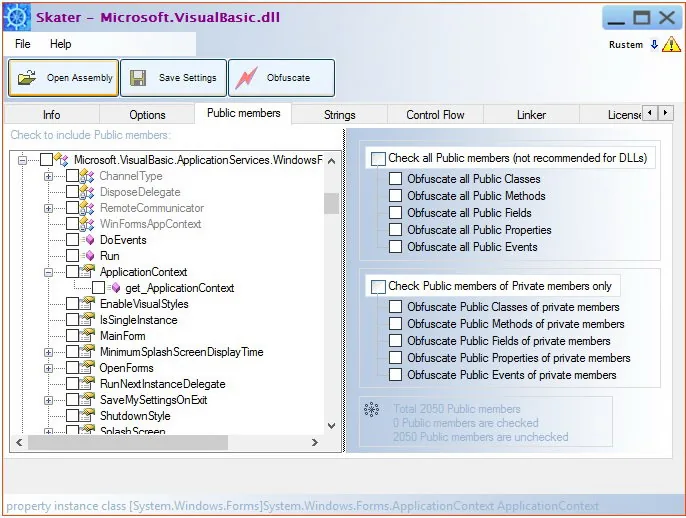Switch to the Control Flow tab
Viewport: 686px width, 518px height.
(435, 115)
